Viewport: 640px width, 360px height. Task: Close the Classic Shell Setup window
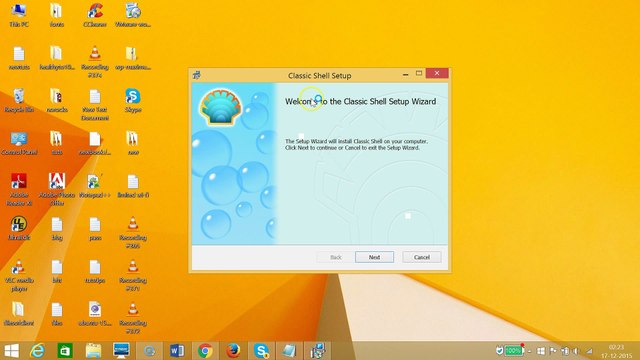tap(437, 73)
